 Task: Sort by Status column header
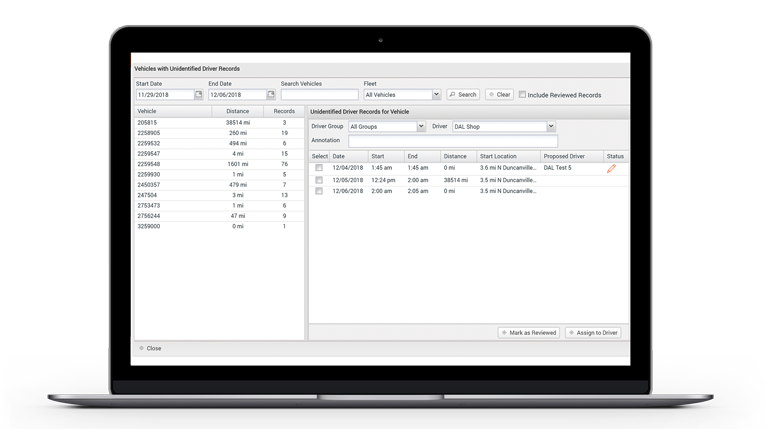tap(616, 156)
